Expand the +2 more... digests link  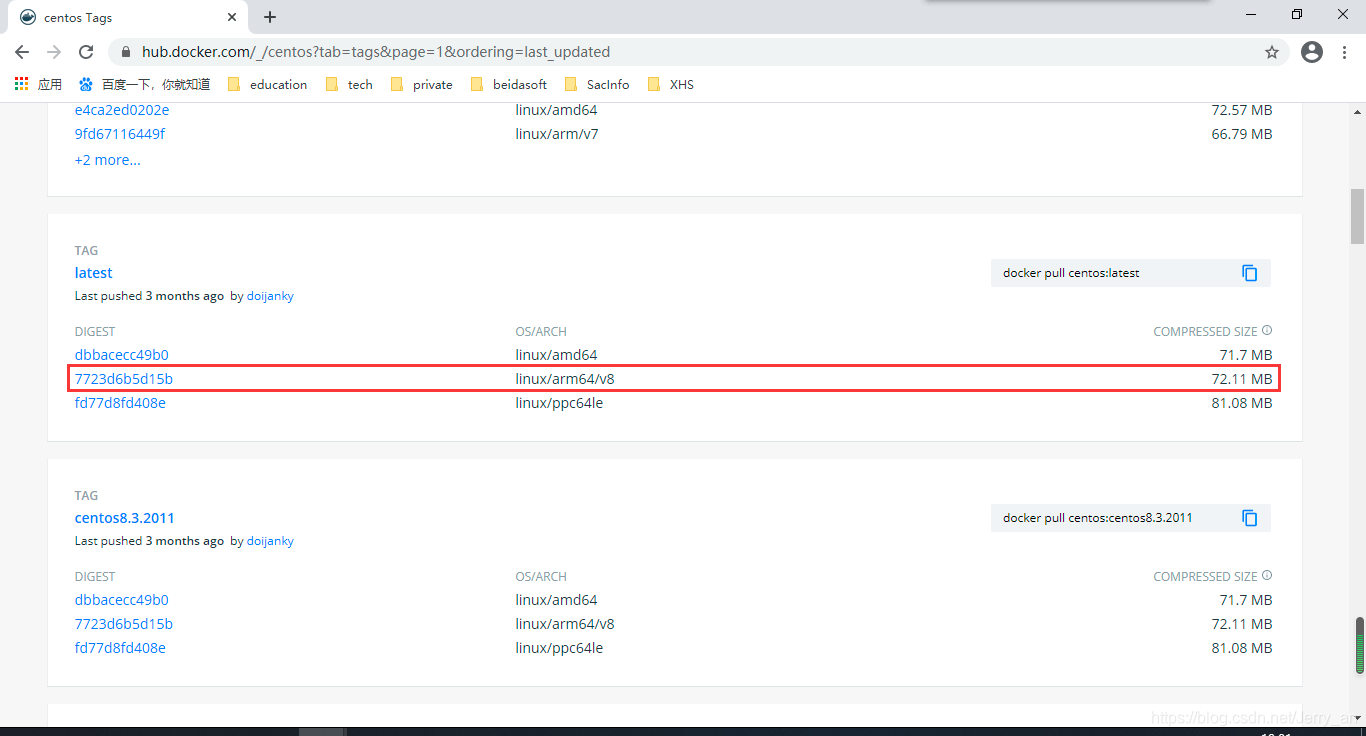[x=107, y=160]
